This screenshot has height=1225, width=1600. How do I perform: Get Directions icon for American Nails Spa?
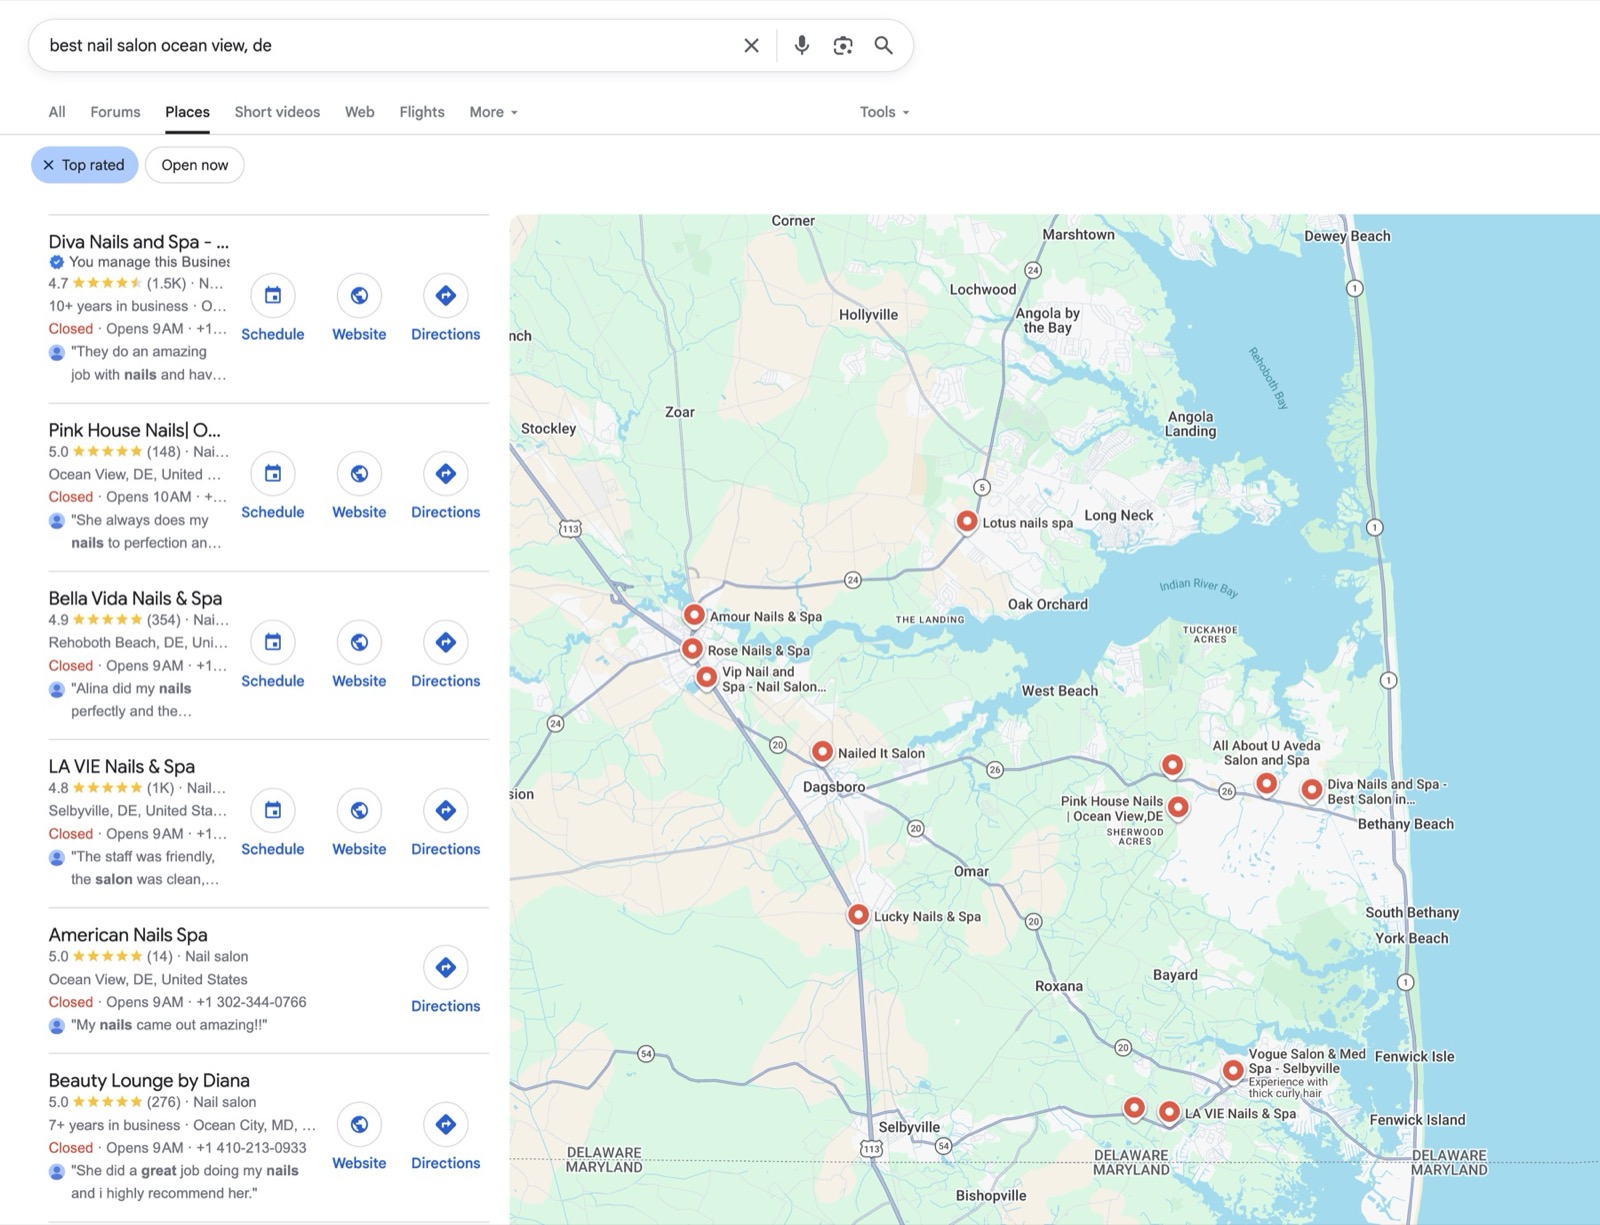pyautogui.click(x=446, y=967)
